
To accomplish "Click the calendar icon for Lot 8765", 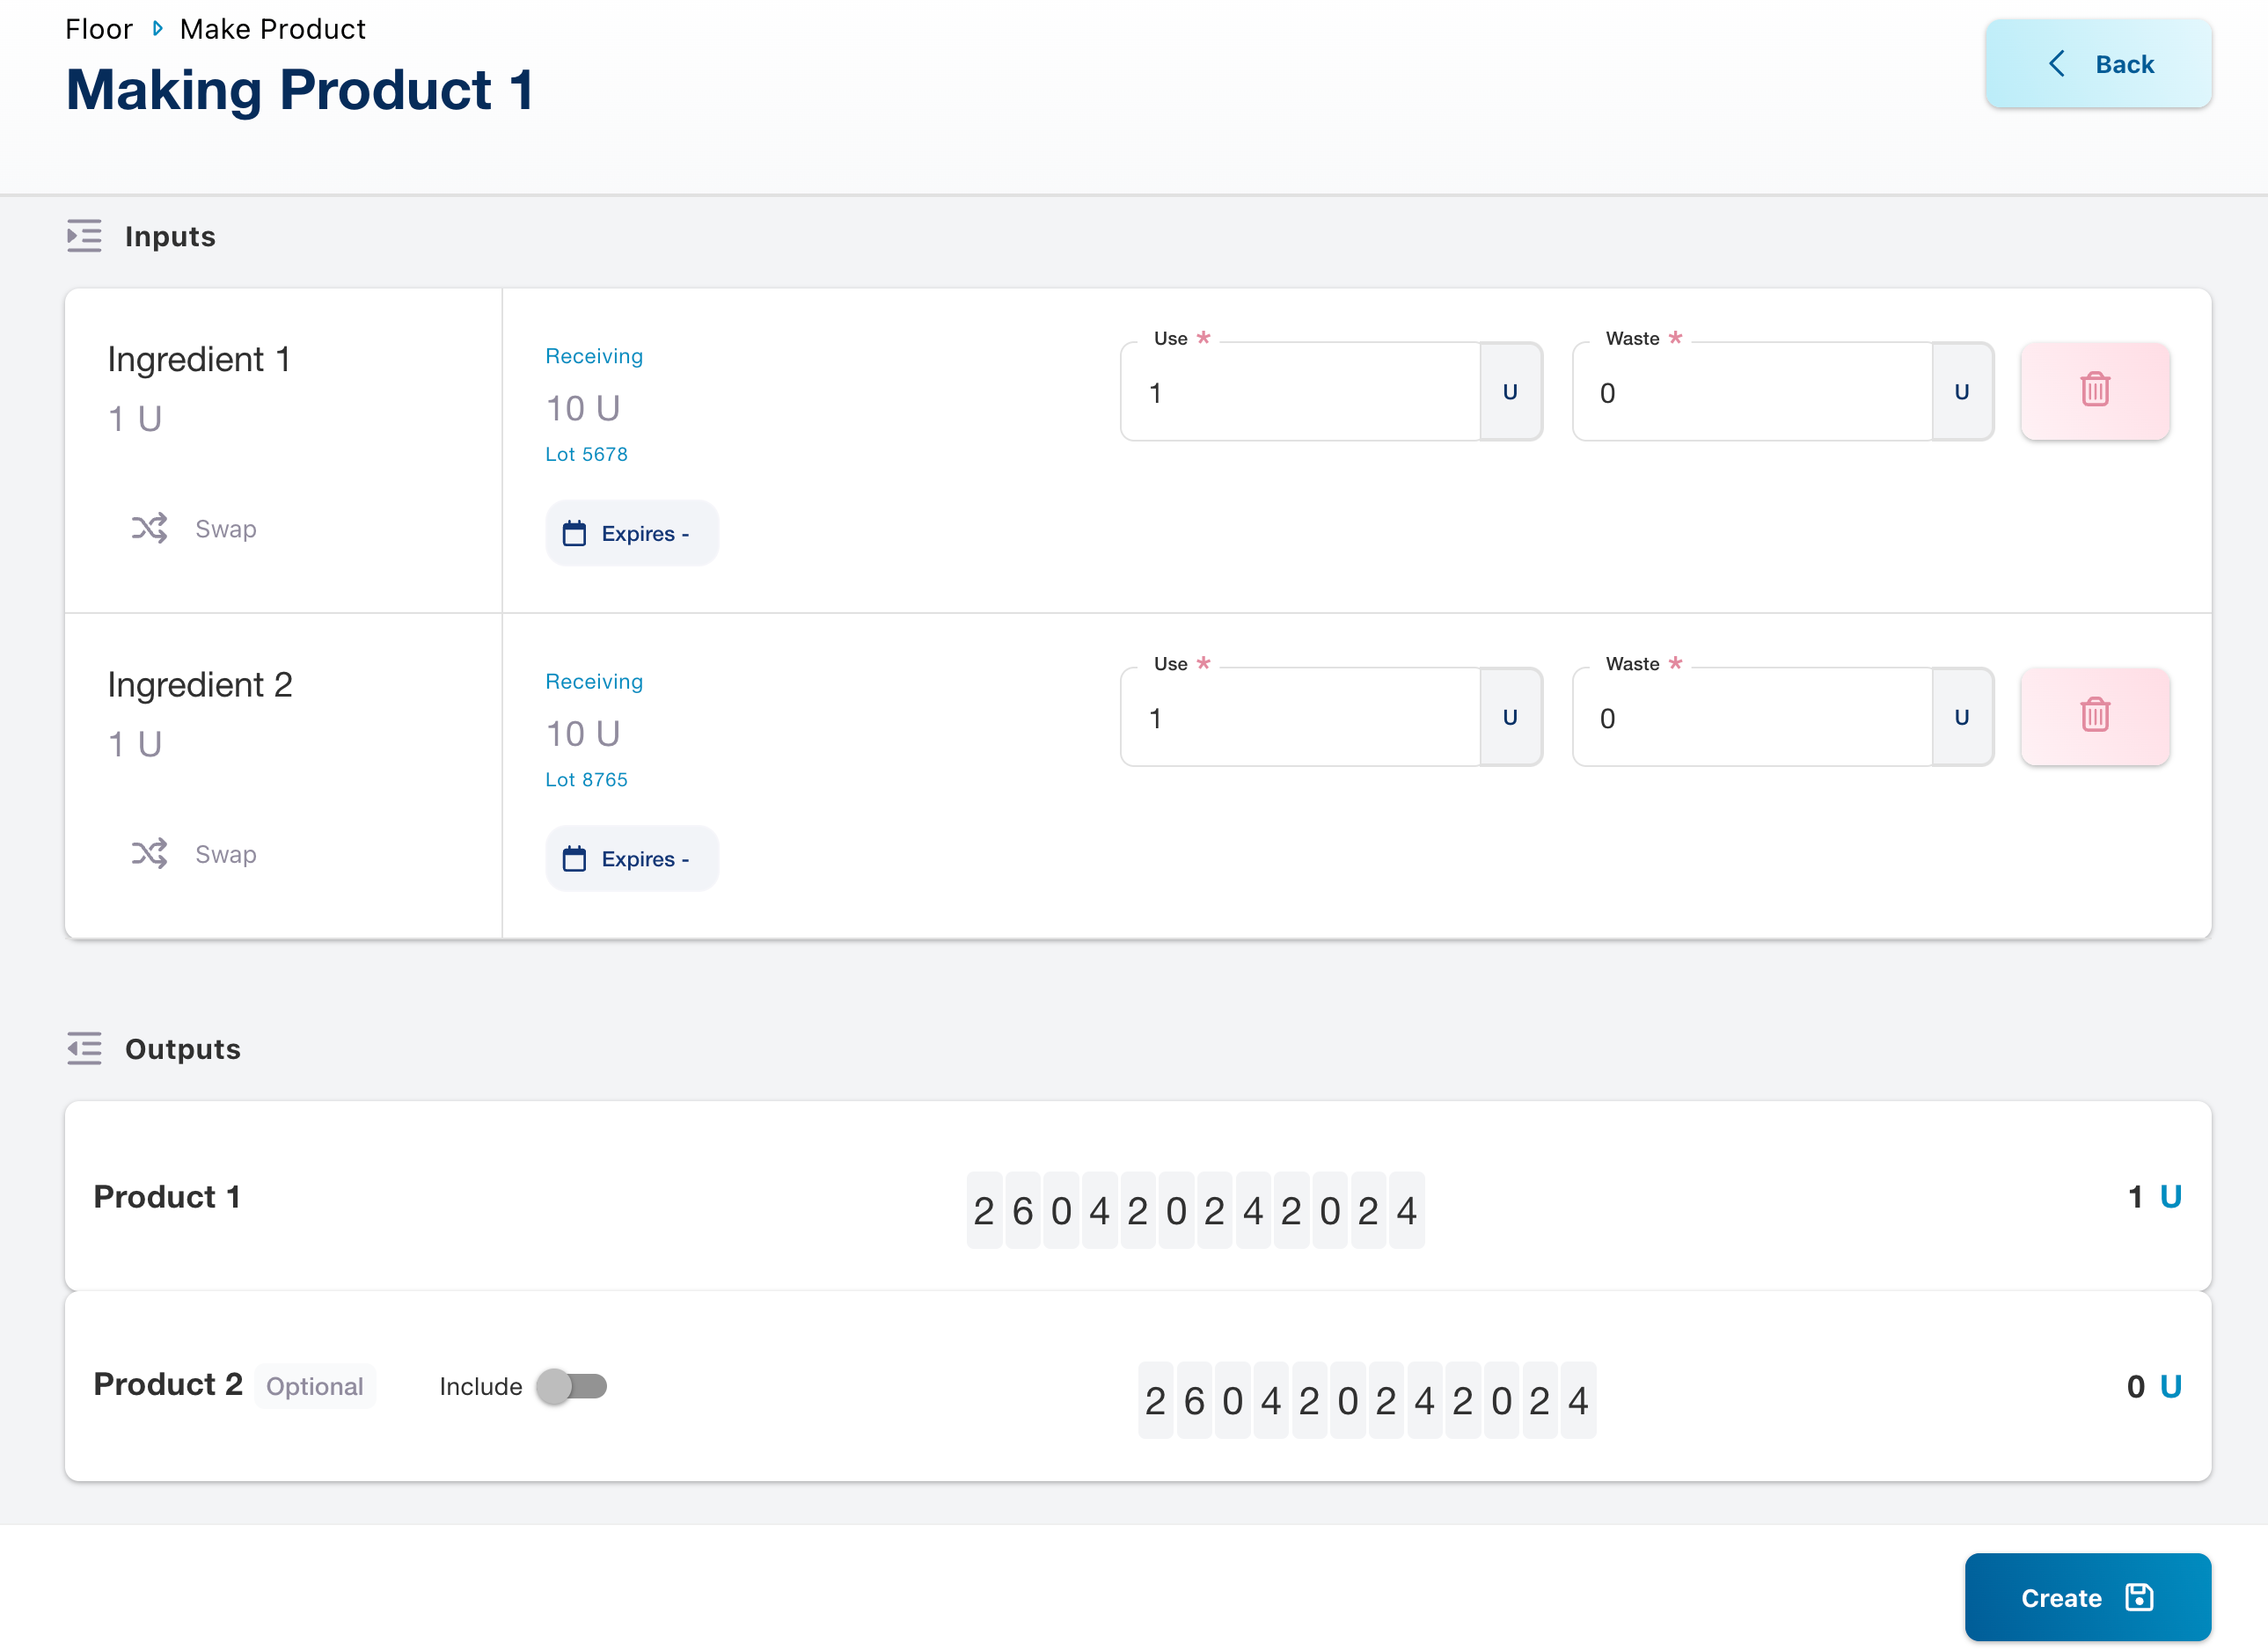I will pos(574,858).
